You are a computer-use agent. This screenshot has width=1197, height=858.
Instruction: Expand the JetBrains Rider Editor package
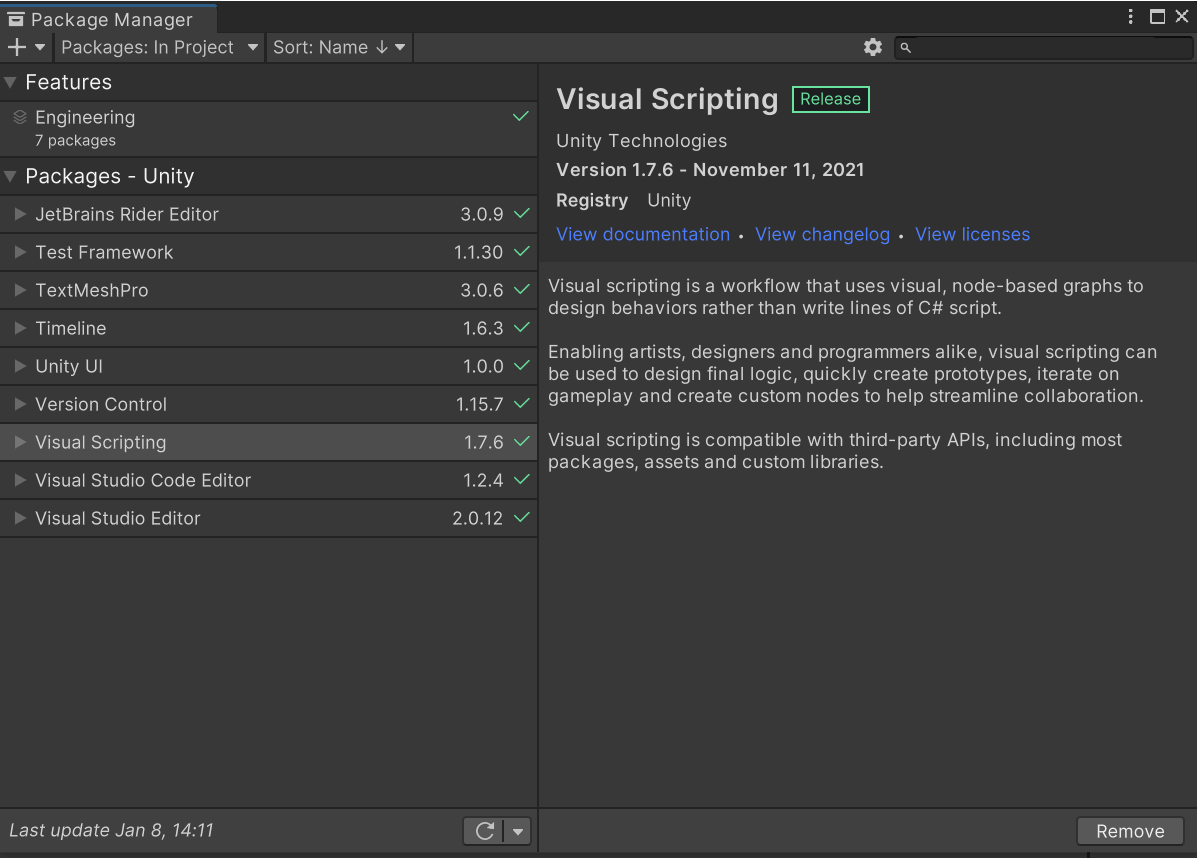[x=18, y=214]
